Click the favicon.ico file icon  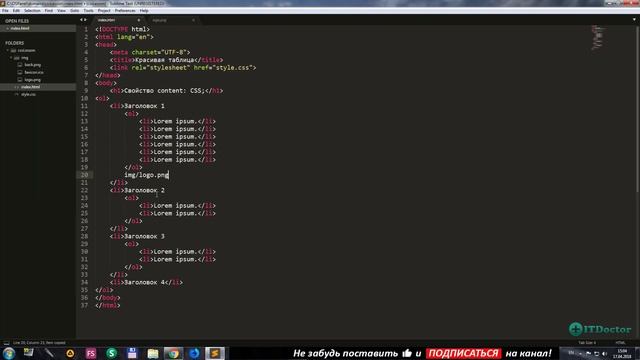pyautogui.click(x=20, y=72)
